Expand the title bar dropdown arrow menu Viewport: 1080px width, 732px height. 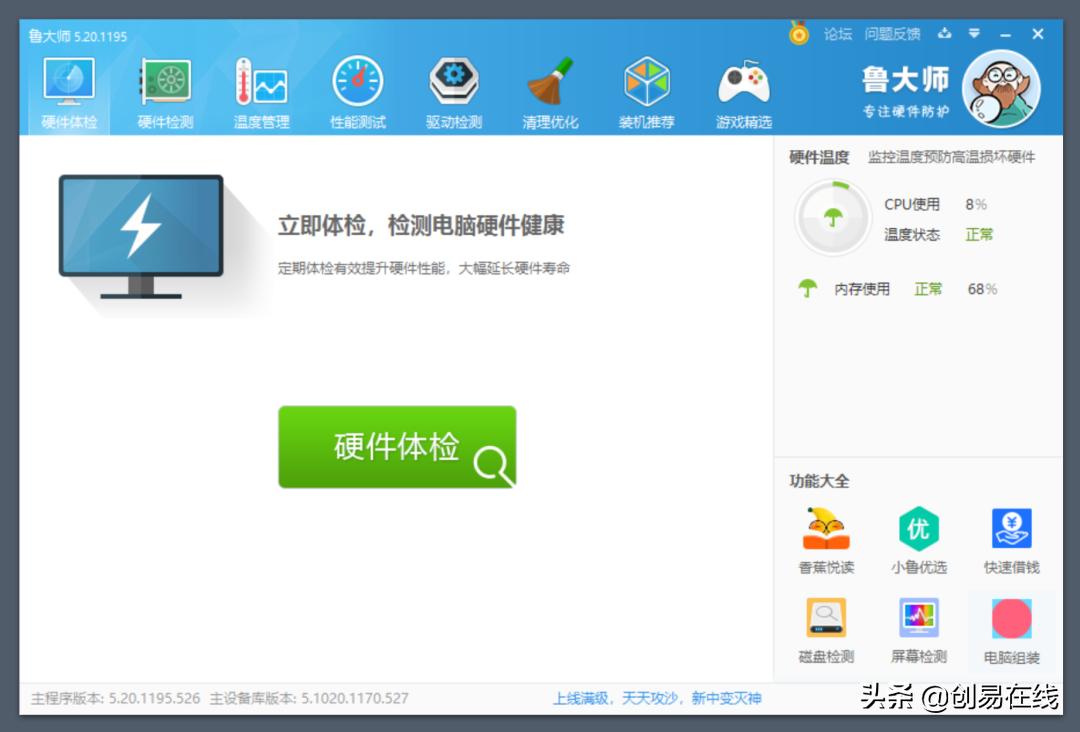pyautogui.click(x=974, y=33)
